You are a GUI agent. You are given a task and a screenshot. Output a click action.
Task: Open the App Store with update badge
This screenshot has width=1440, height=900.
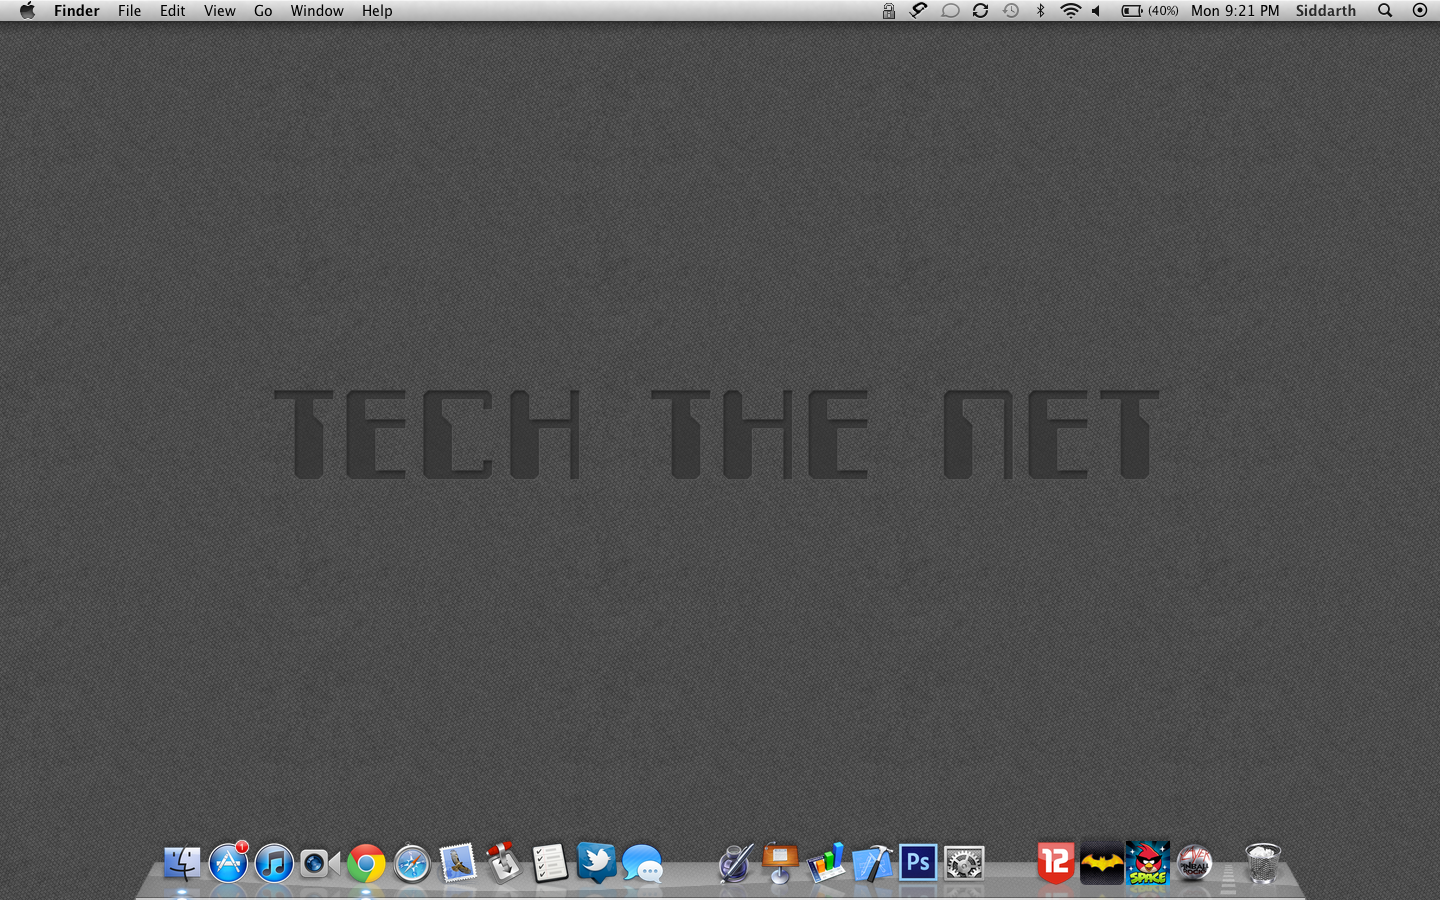point(228,862)
